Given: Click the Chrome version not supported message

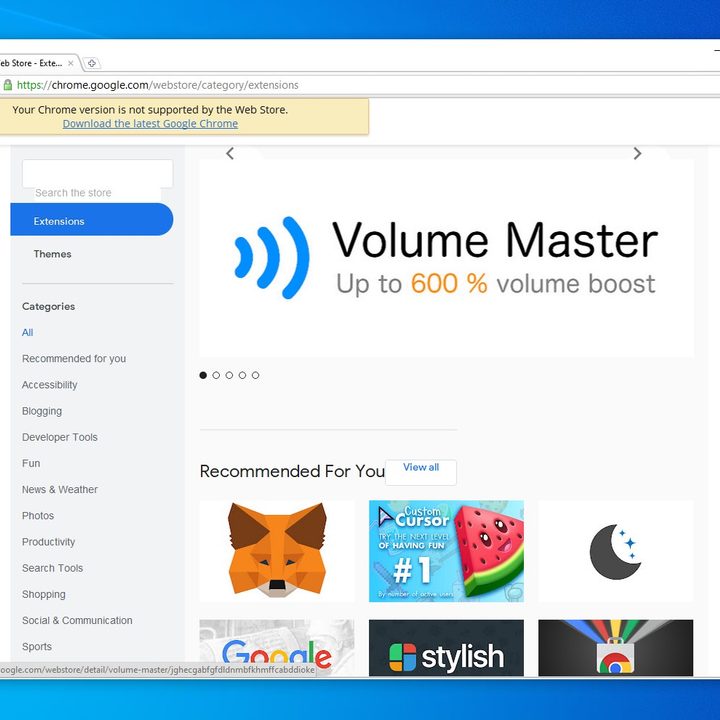Looking at the screenshot, I should pos(150,110).
